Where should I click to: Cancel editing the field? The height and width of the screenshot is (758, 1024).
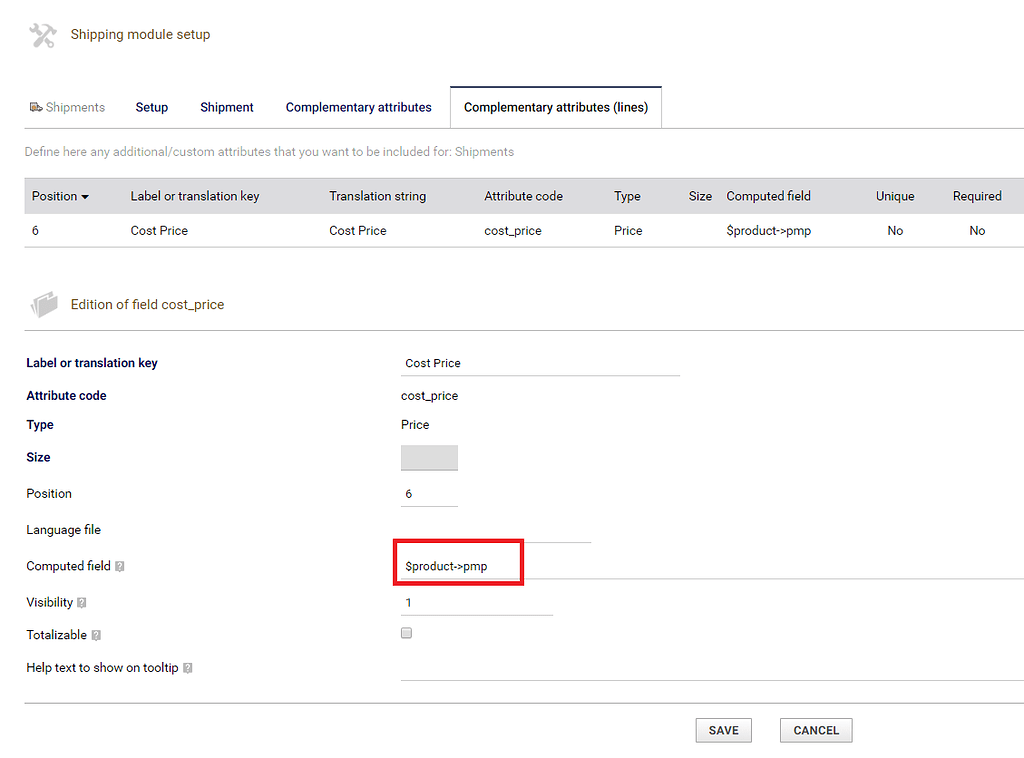point(816,731)
